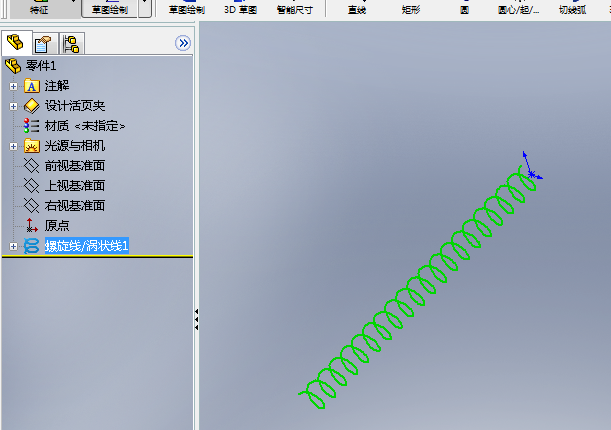Click the panel collapse arrows on splitter
Image resolution: width=611 pixels, height=430 pixels.
pos(196,319)
